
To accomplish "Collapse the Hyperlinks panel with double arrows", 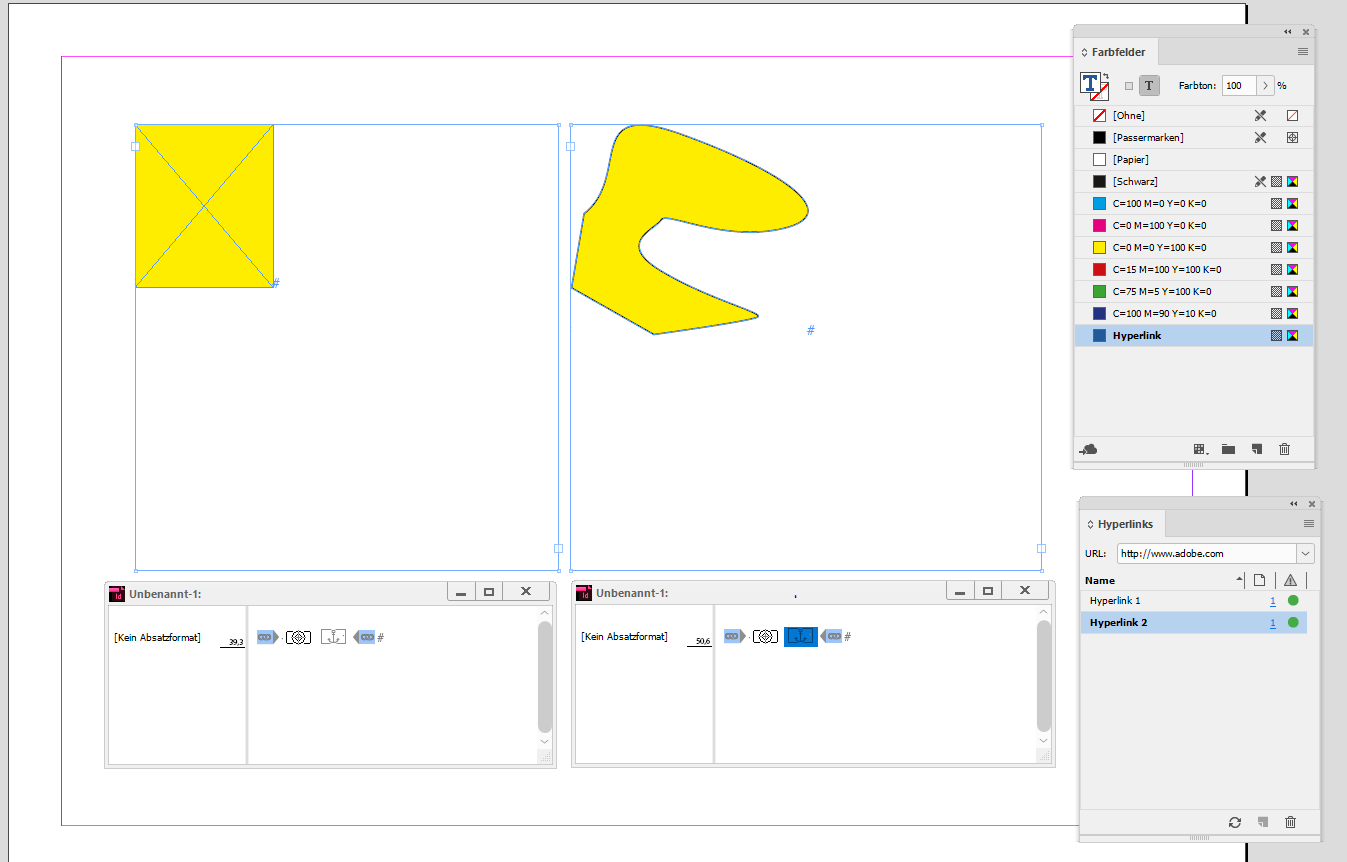I will pos(1294,504).
